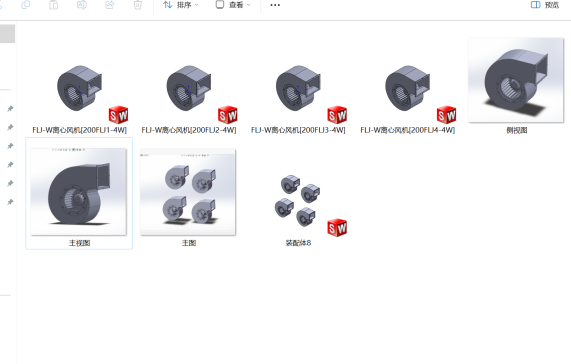Click the Share icon in the toolbar

(110, 5)
